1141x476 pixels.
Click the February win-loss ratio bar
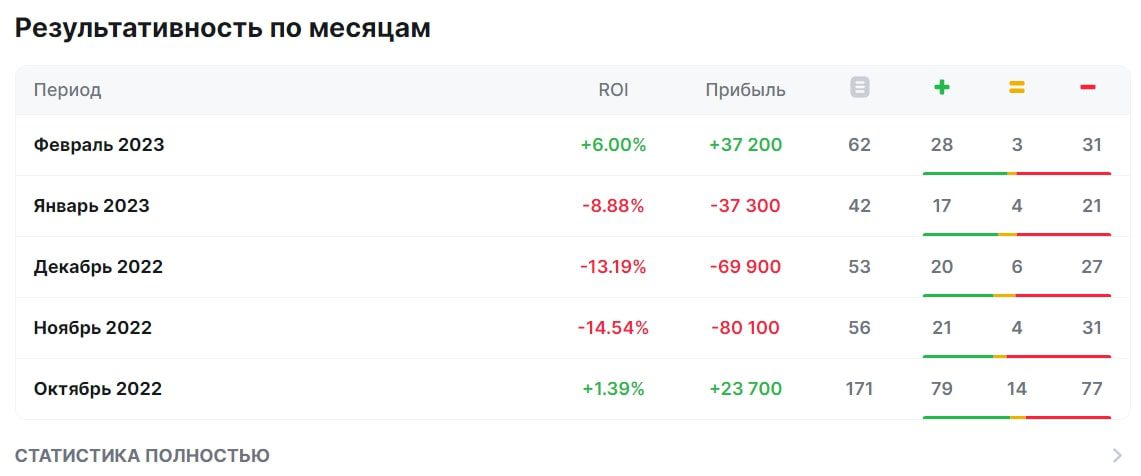(1017, 173)
